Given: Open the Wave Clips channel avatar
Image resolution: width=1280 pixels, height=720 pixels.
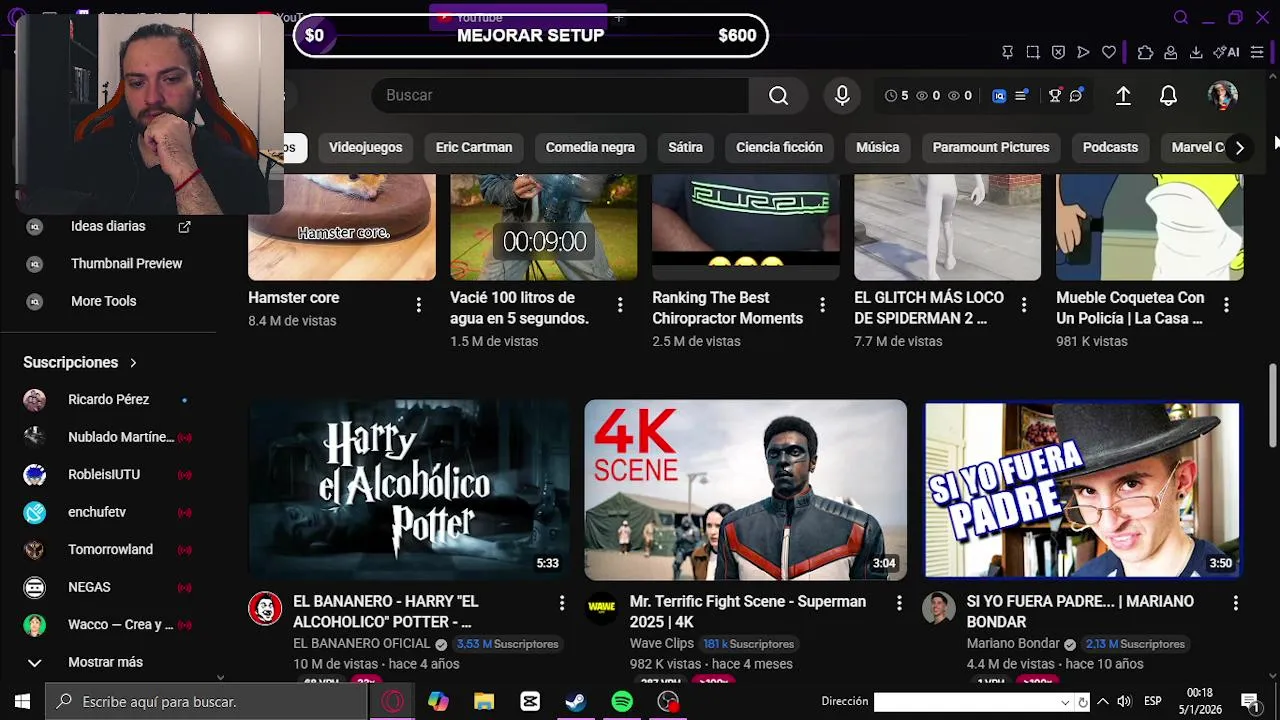Looking at the screenshot, I should [x=601, y=608].
